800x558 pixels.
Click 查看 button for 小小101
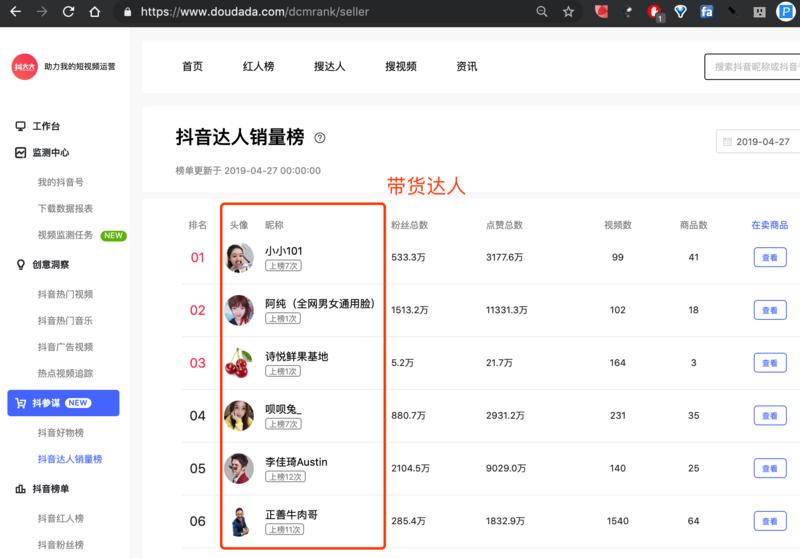point(770,258)
